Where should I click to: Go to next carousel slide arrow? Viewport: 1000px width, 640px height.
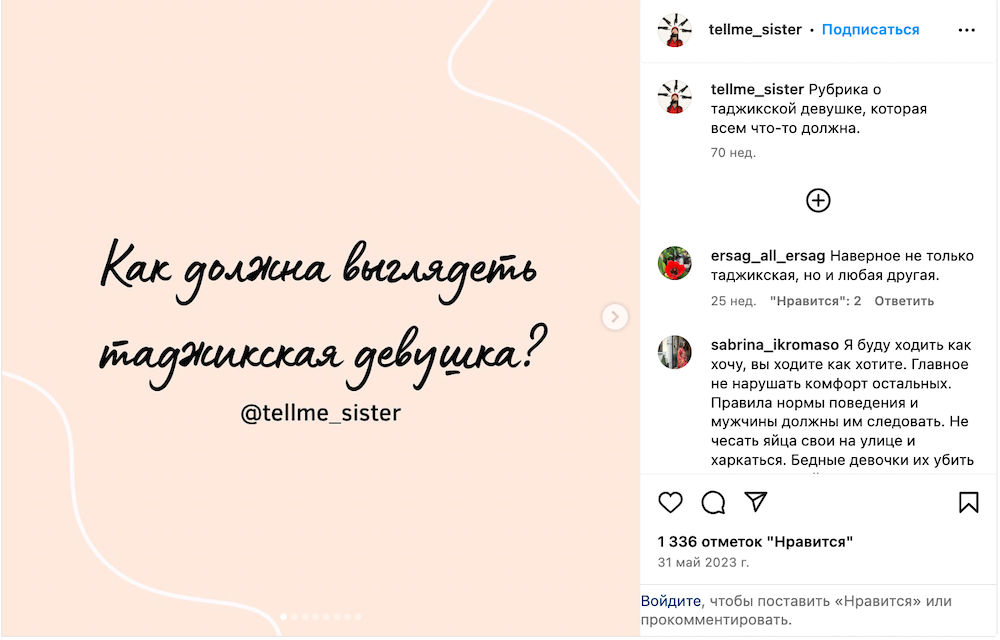(615, 317)
